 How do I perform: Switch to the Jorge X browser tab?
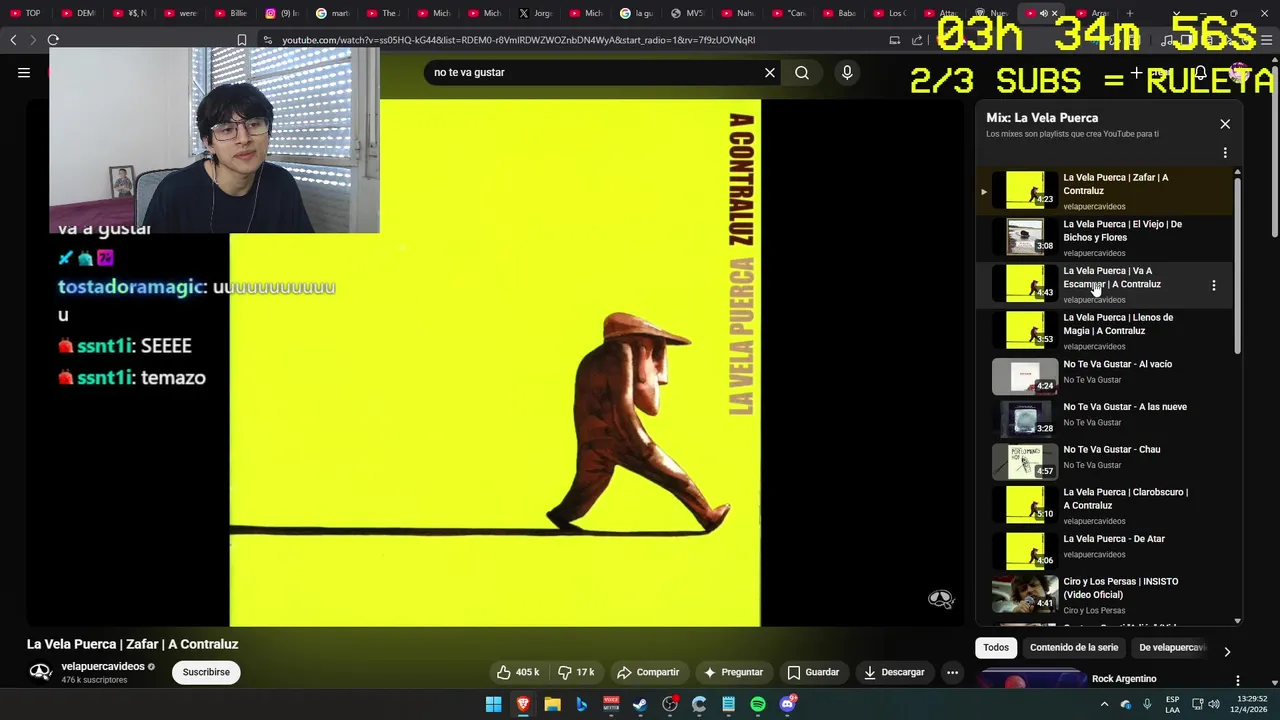pyautogui.click(x=535, y=13)
